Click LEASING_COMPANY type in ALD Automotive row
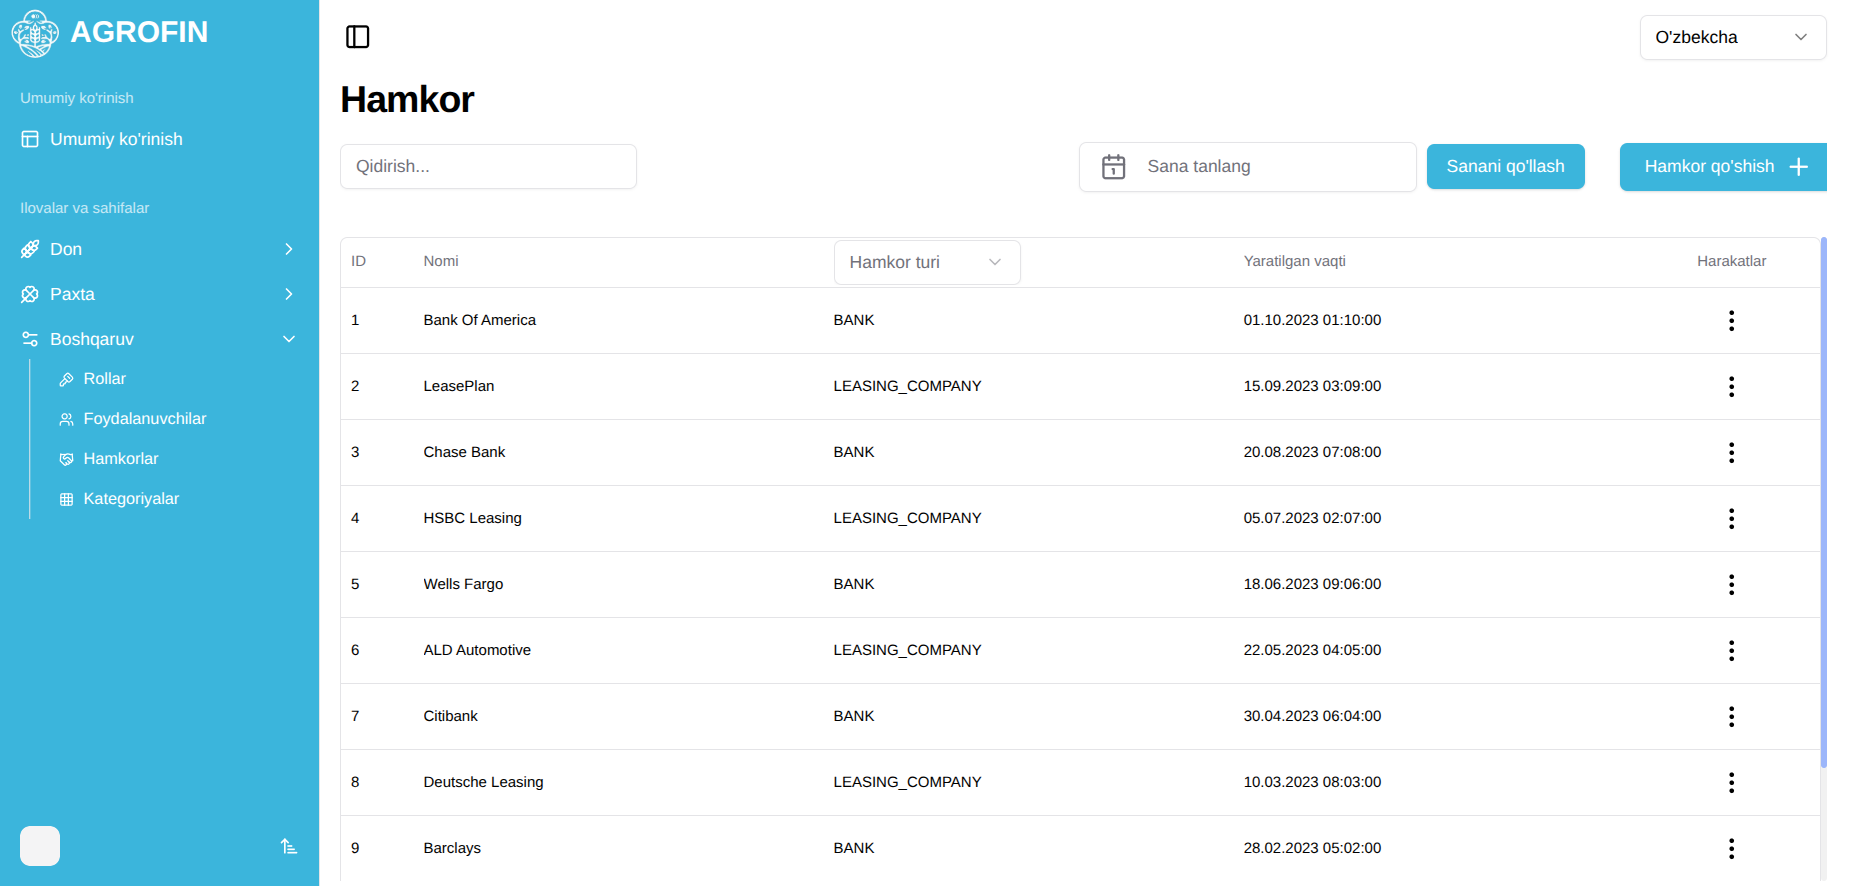 click(x=907, y=650)
